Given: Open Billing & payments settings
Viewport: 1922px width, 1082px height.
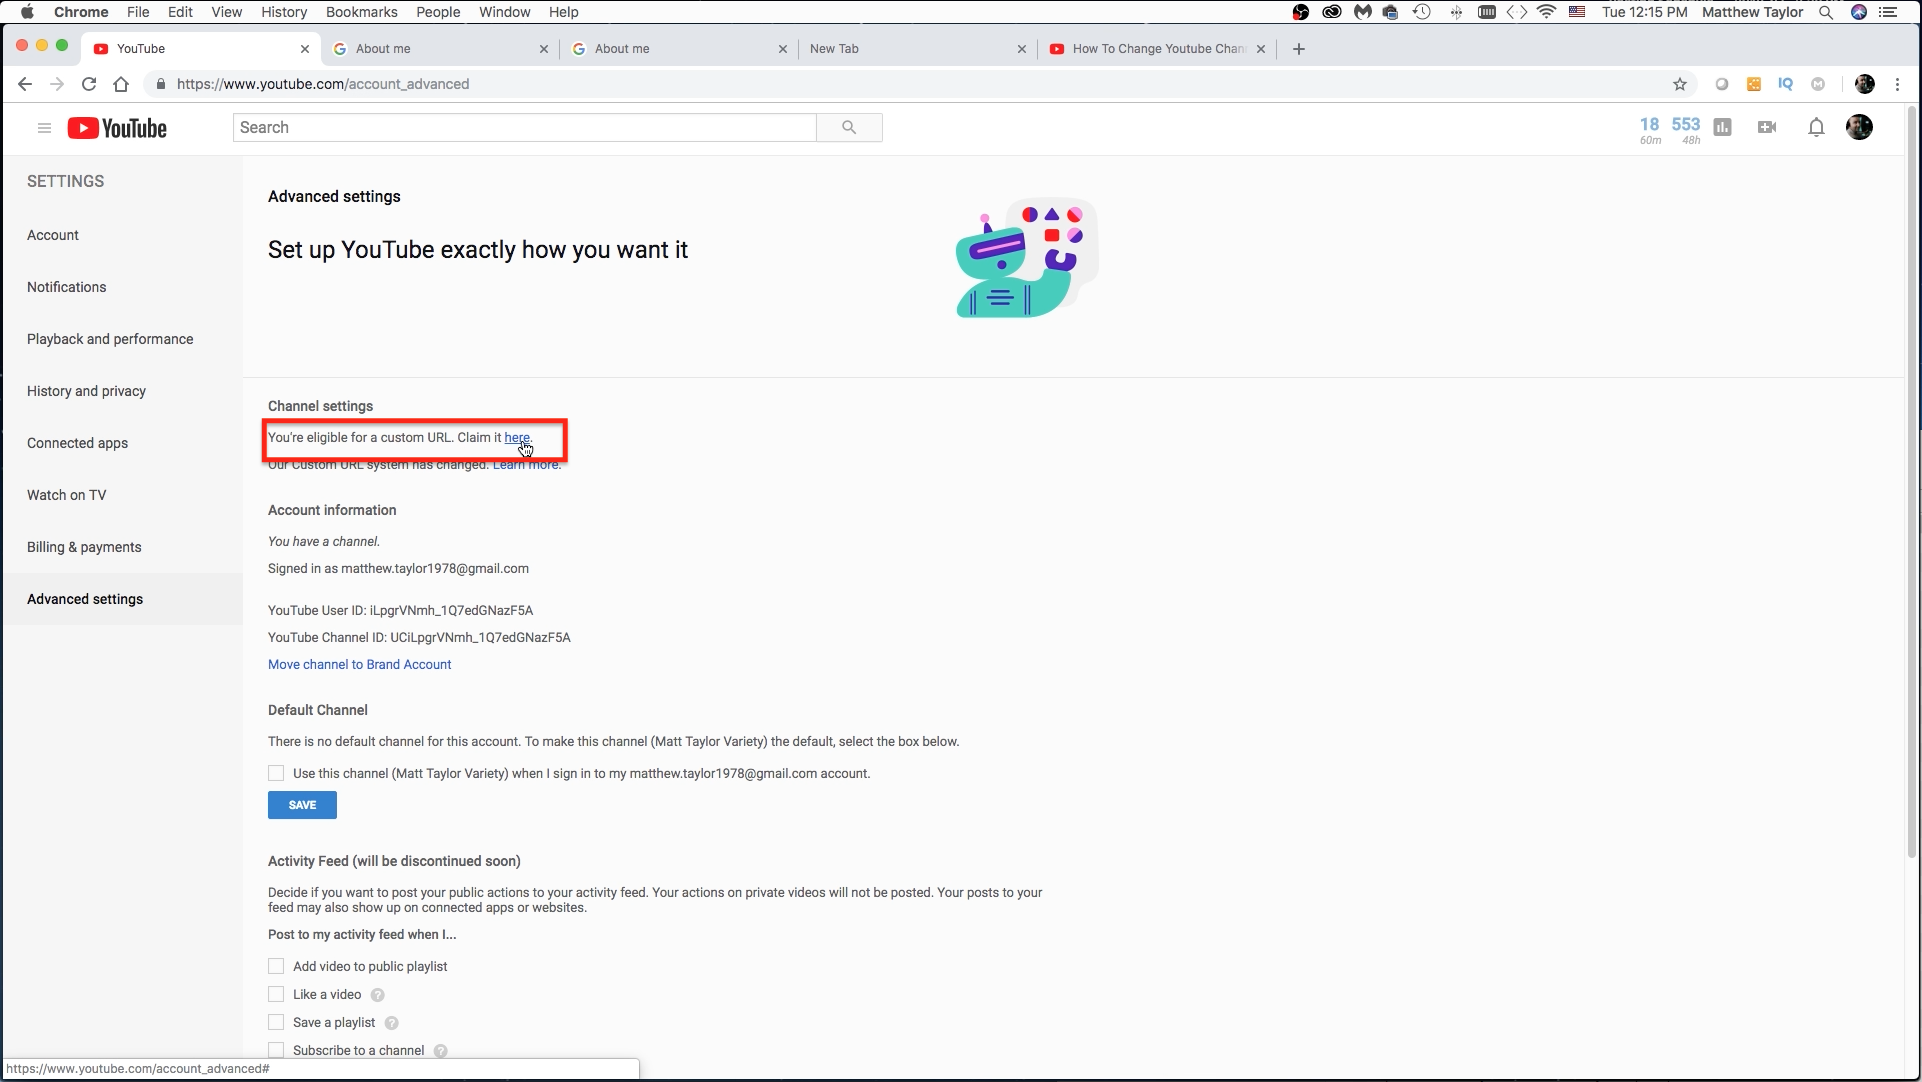Looking at the screenshot, I should click(84, 547).
